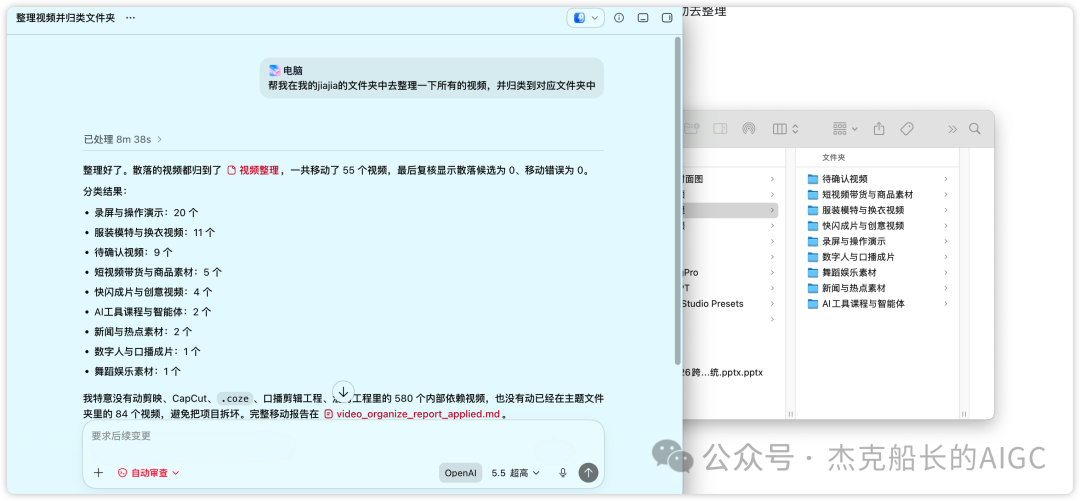Expand chevron of 录屏与操作演示 folder row
This screenshot has height=501, width=1080.
[946, 242]
